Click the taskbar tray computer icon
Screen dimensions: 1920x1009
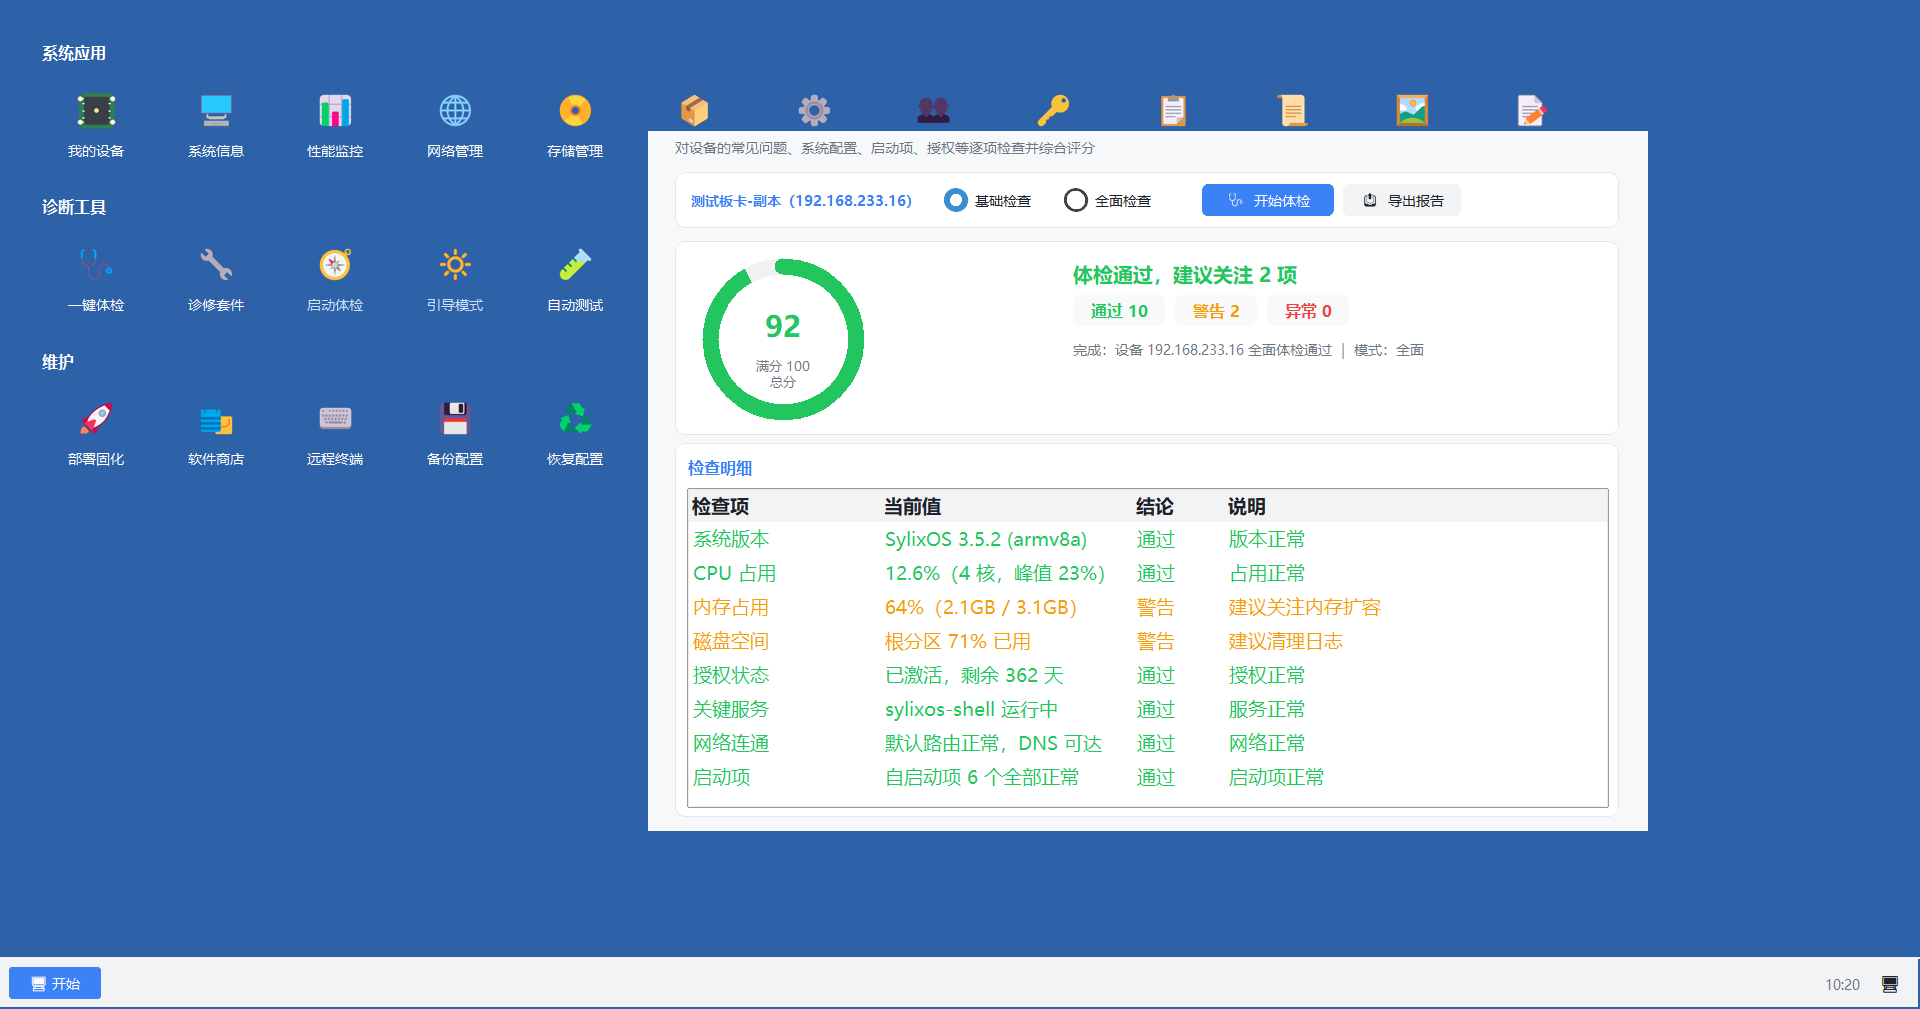(x=1890, y=985)
